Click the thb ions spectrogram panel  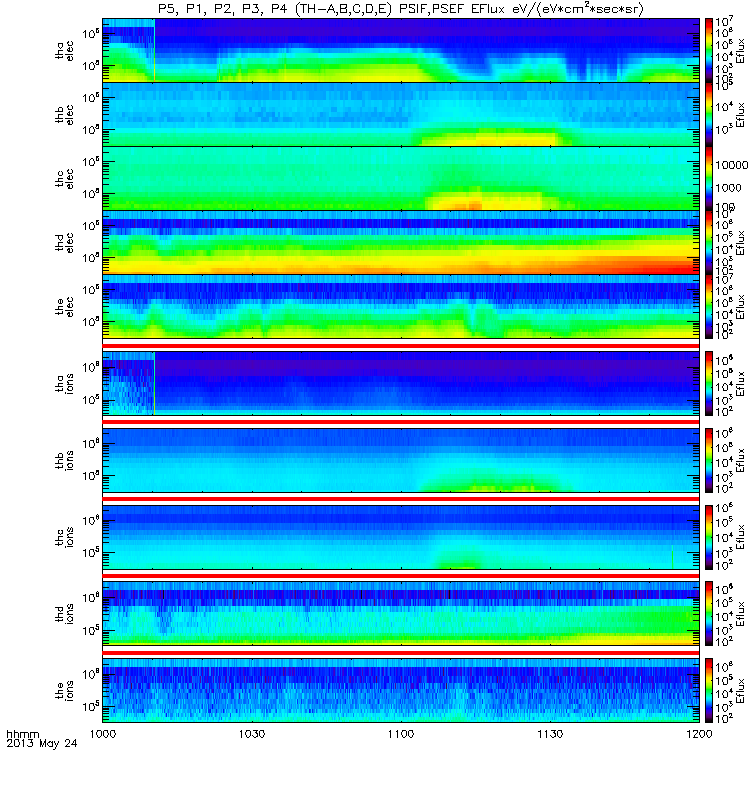point(401,460)
